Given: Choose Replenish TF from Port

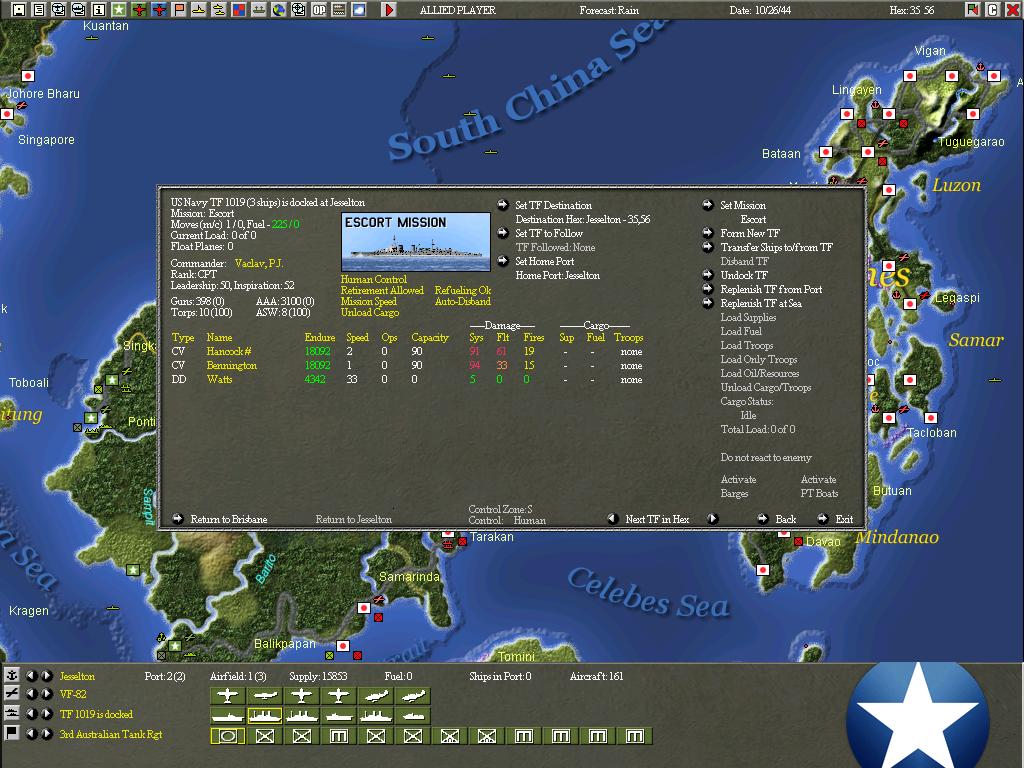Looking at the screenshot, I should coord(771,289).
